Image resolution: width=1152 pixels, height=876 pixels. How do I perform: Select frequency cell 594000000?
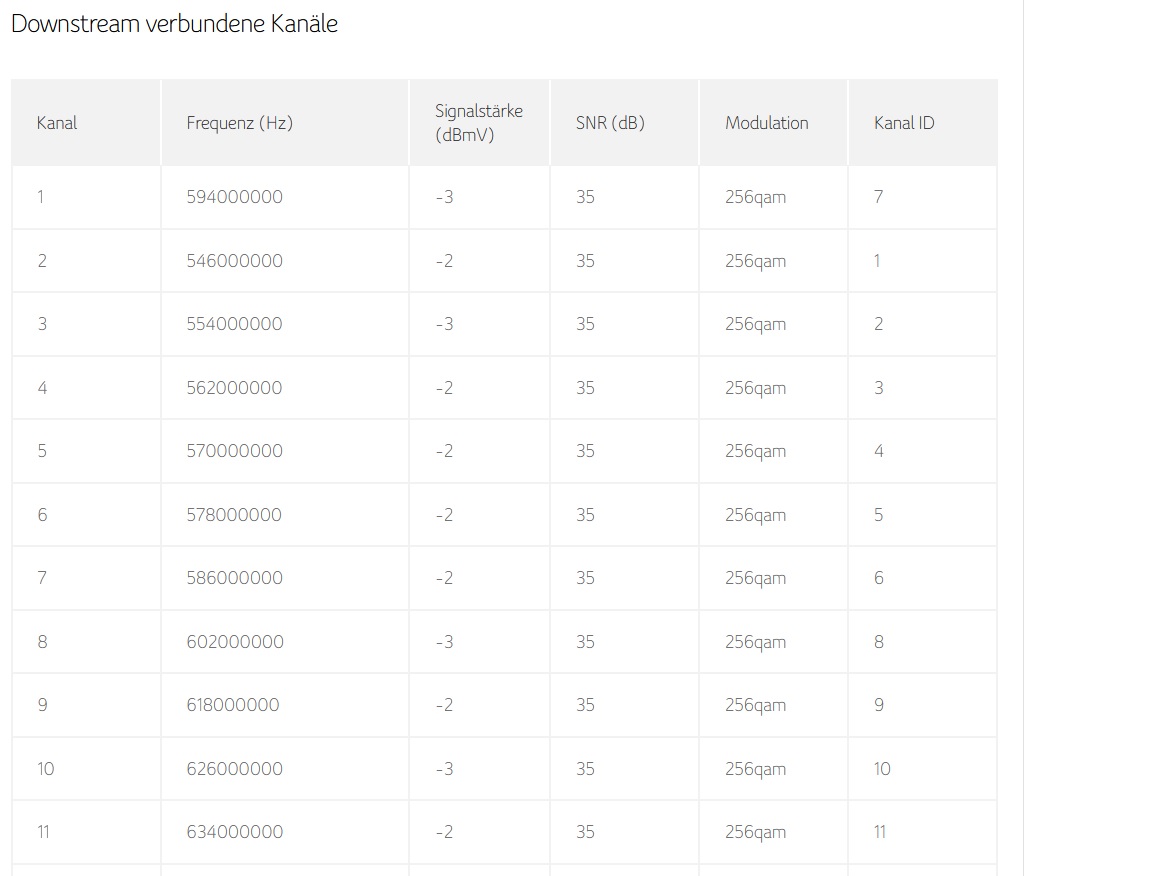[234, 197]
